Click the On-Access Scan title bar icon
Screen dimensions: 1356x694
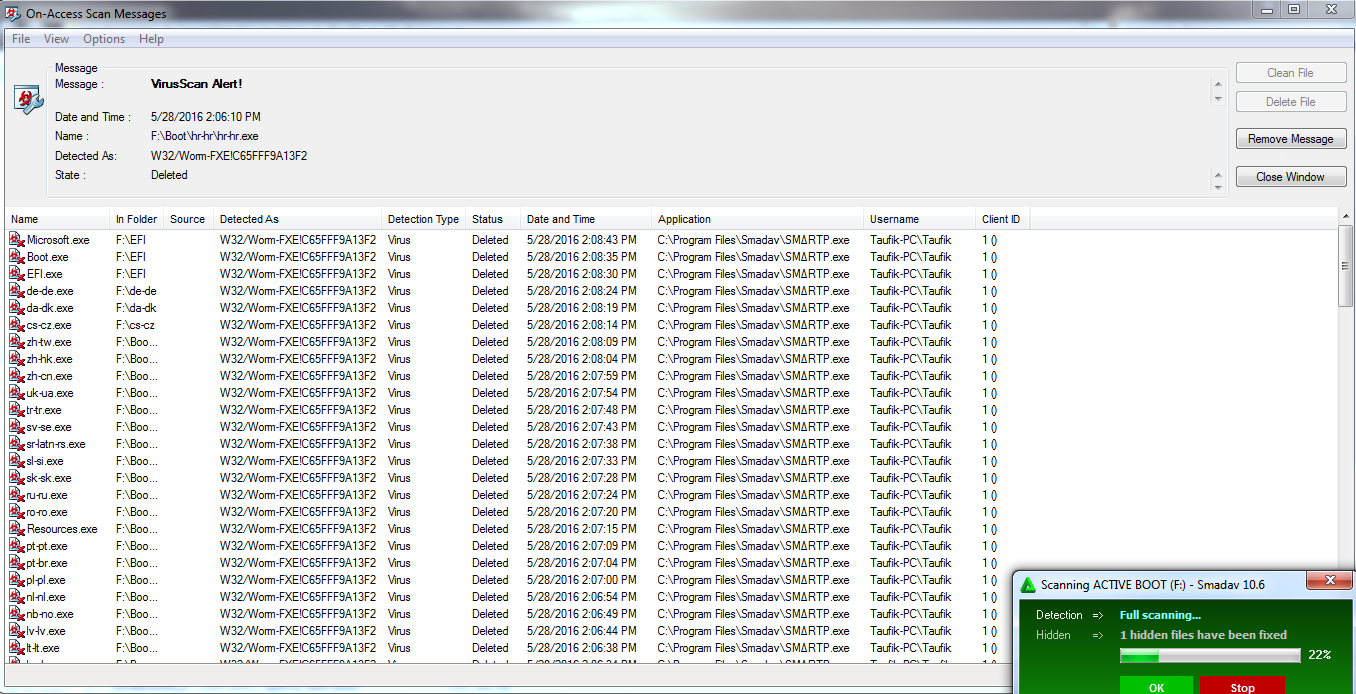[10, 13]
